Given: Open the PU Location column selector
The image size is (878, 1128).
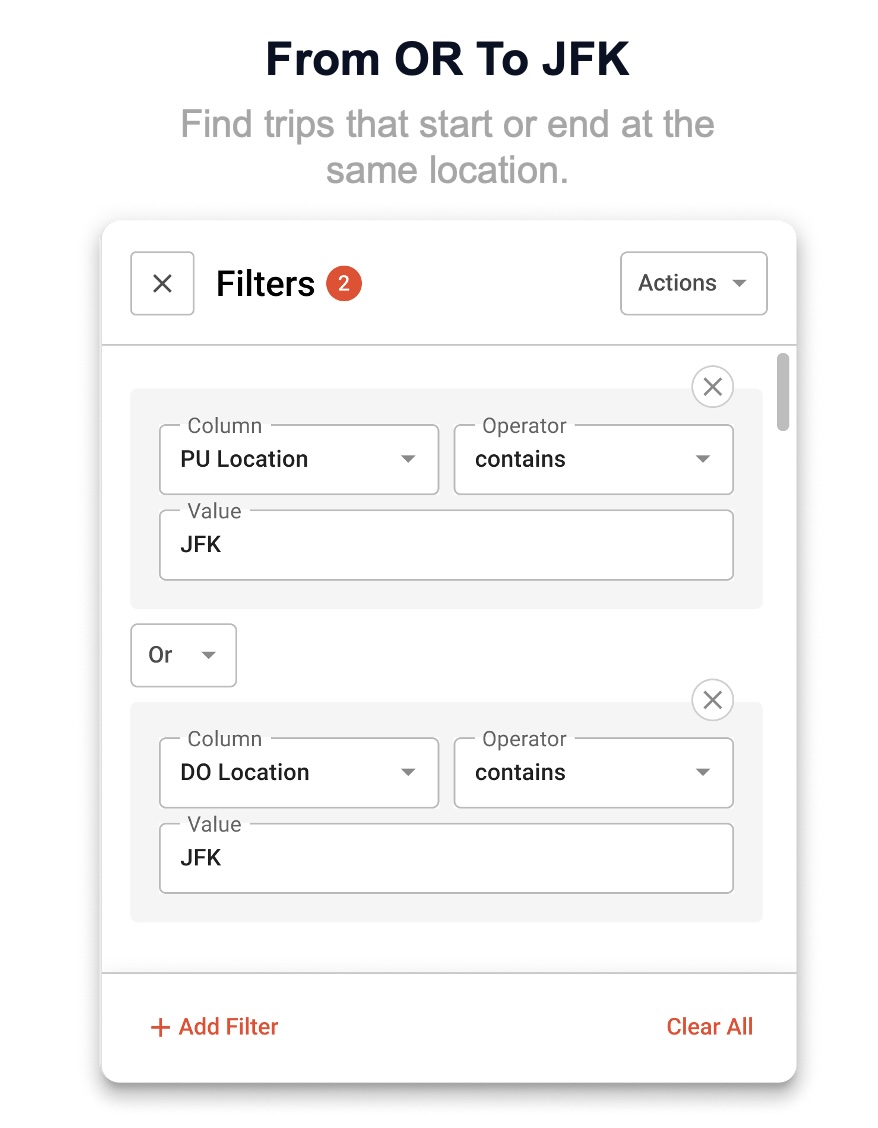Looking at the screenshot, I should click(298, 460).
